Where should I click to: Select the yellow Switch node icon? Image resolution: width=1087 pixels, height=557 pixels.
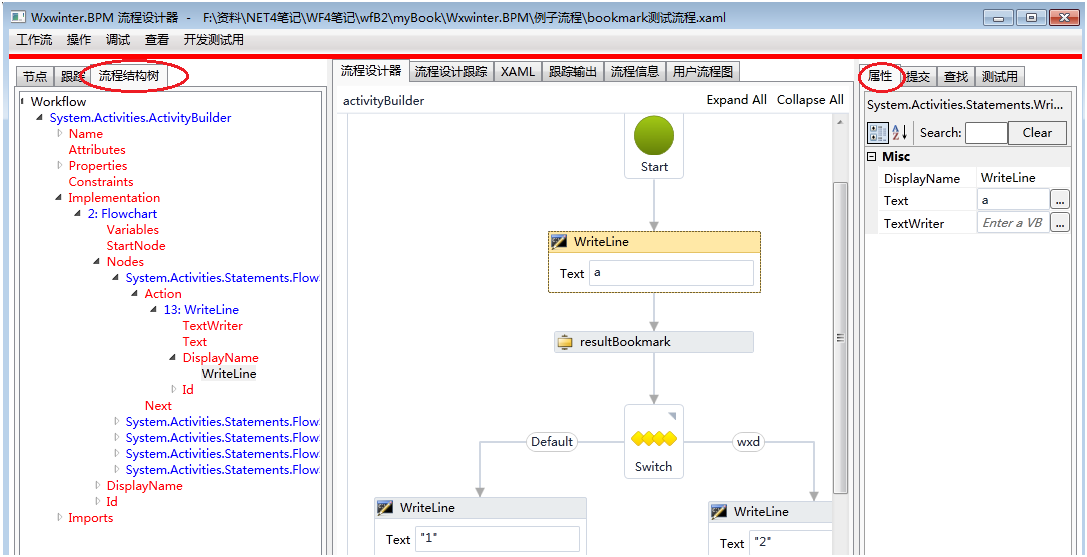654,438
